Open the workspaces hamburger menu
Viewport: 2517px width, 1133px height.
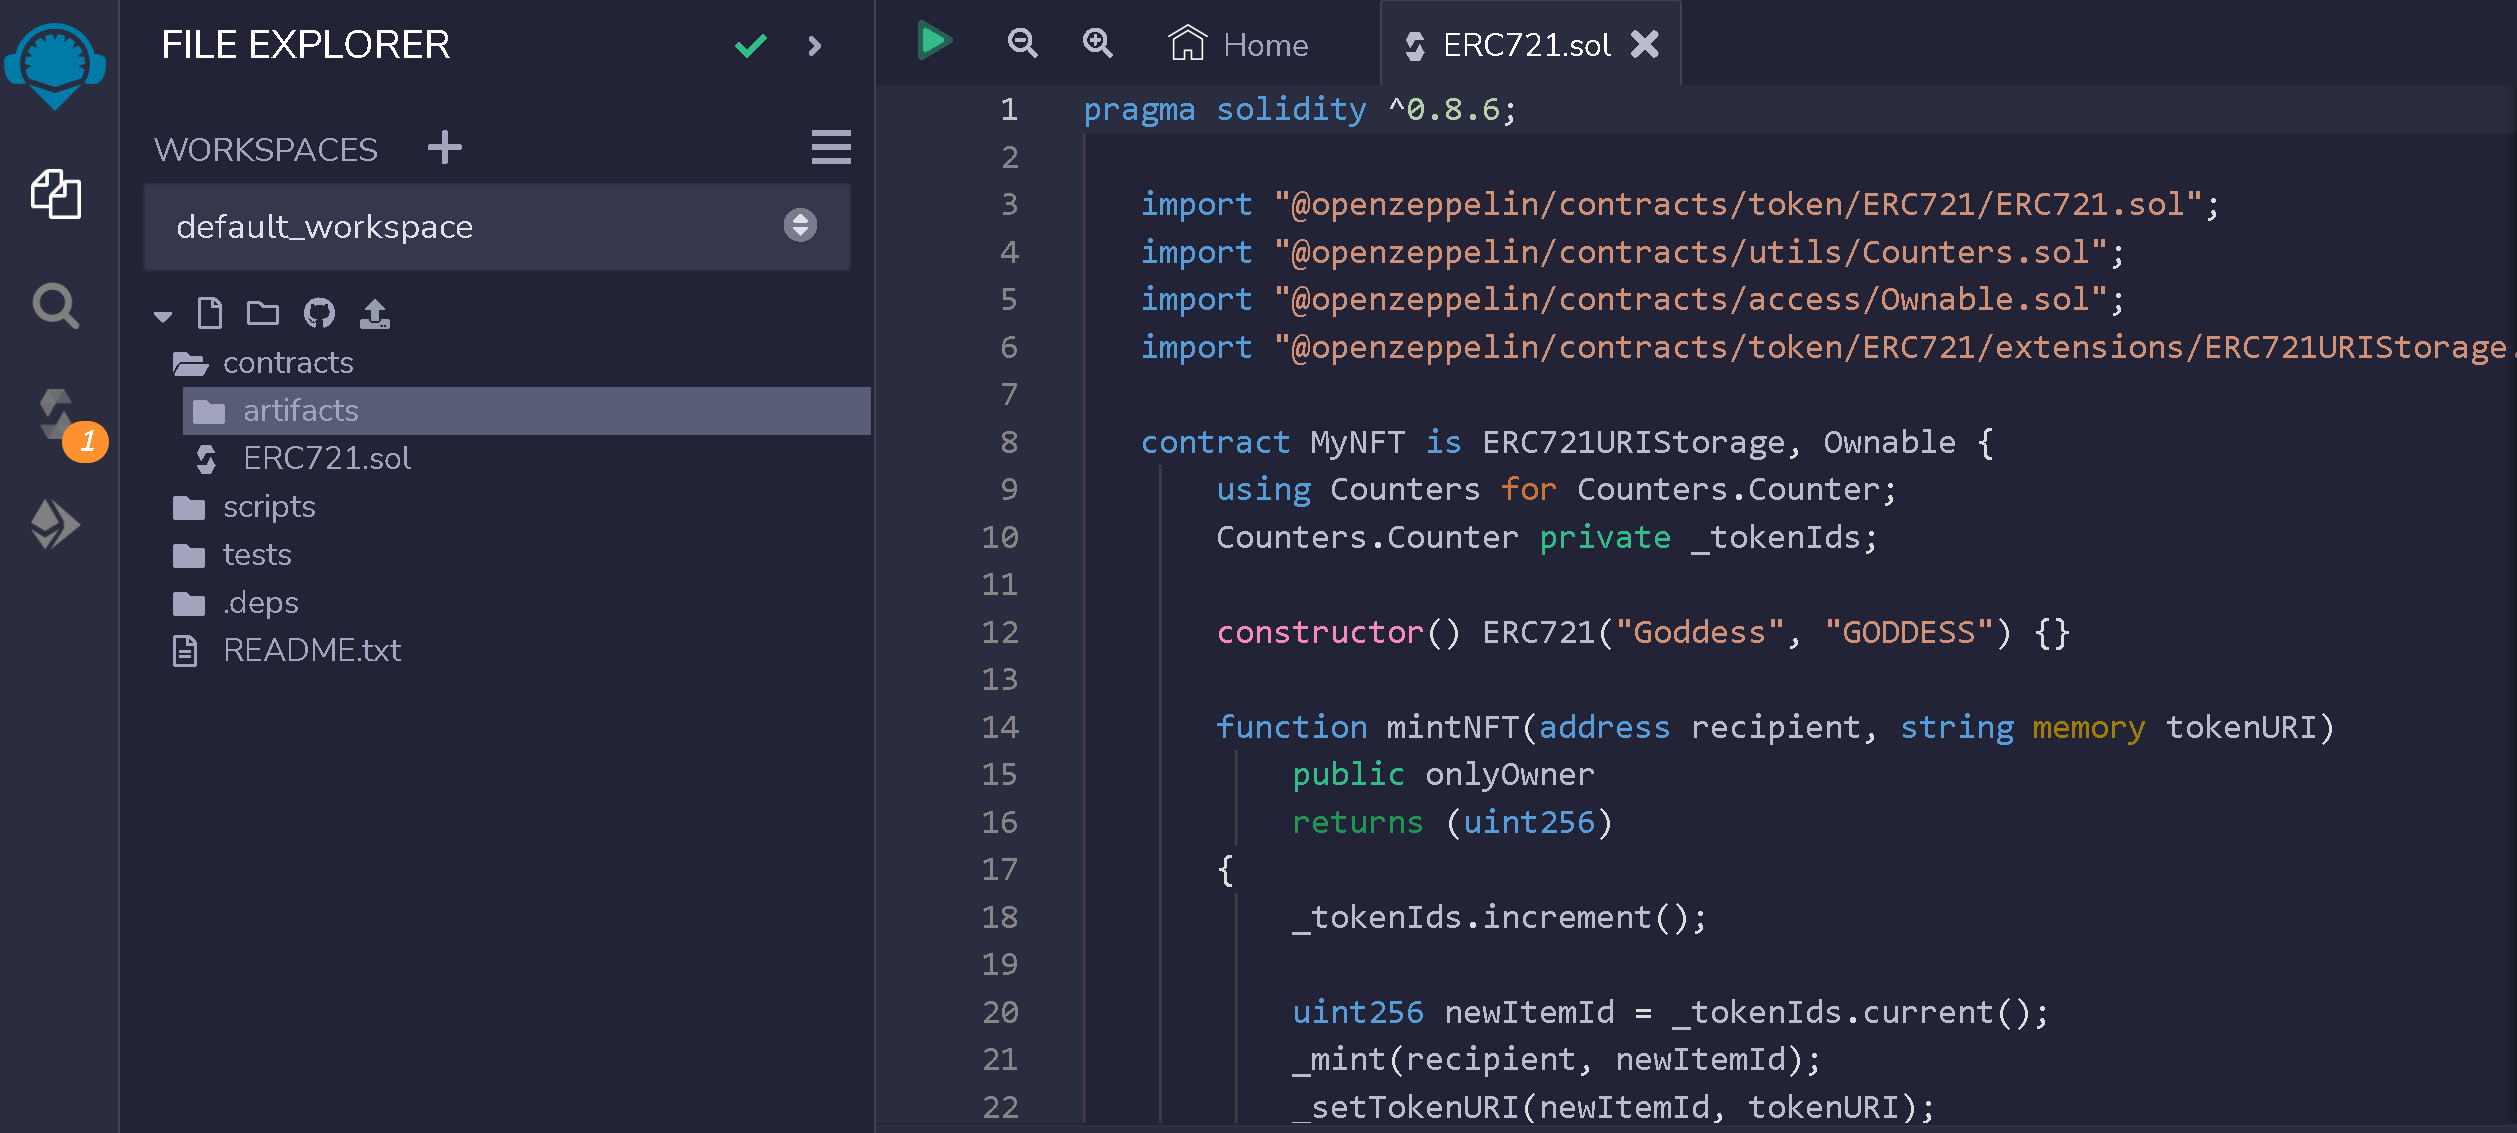click(831, 147)
